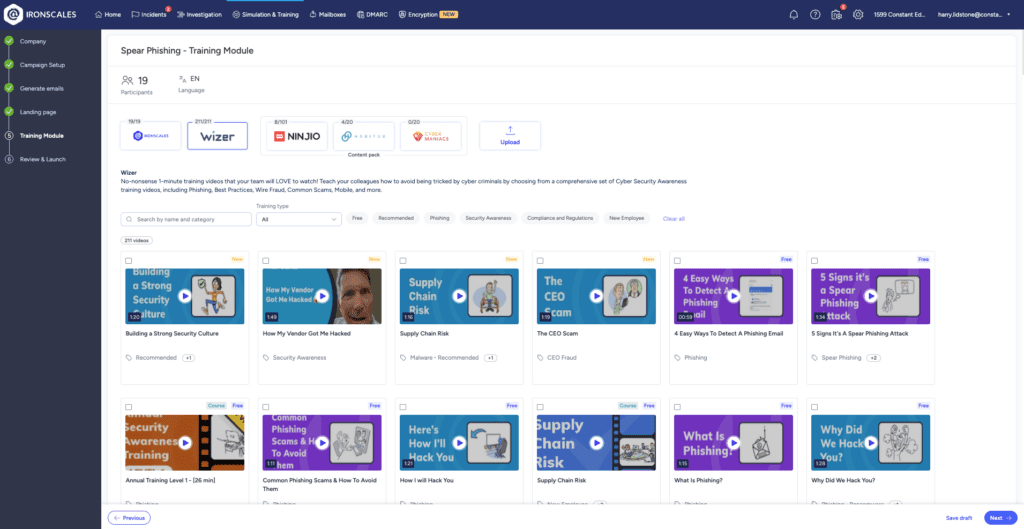Select the Cyber Maniacs content pack
Image resolution: width=1024 pixels, height=529 pixels.
[x=430, y=136]
